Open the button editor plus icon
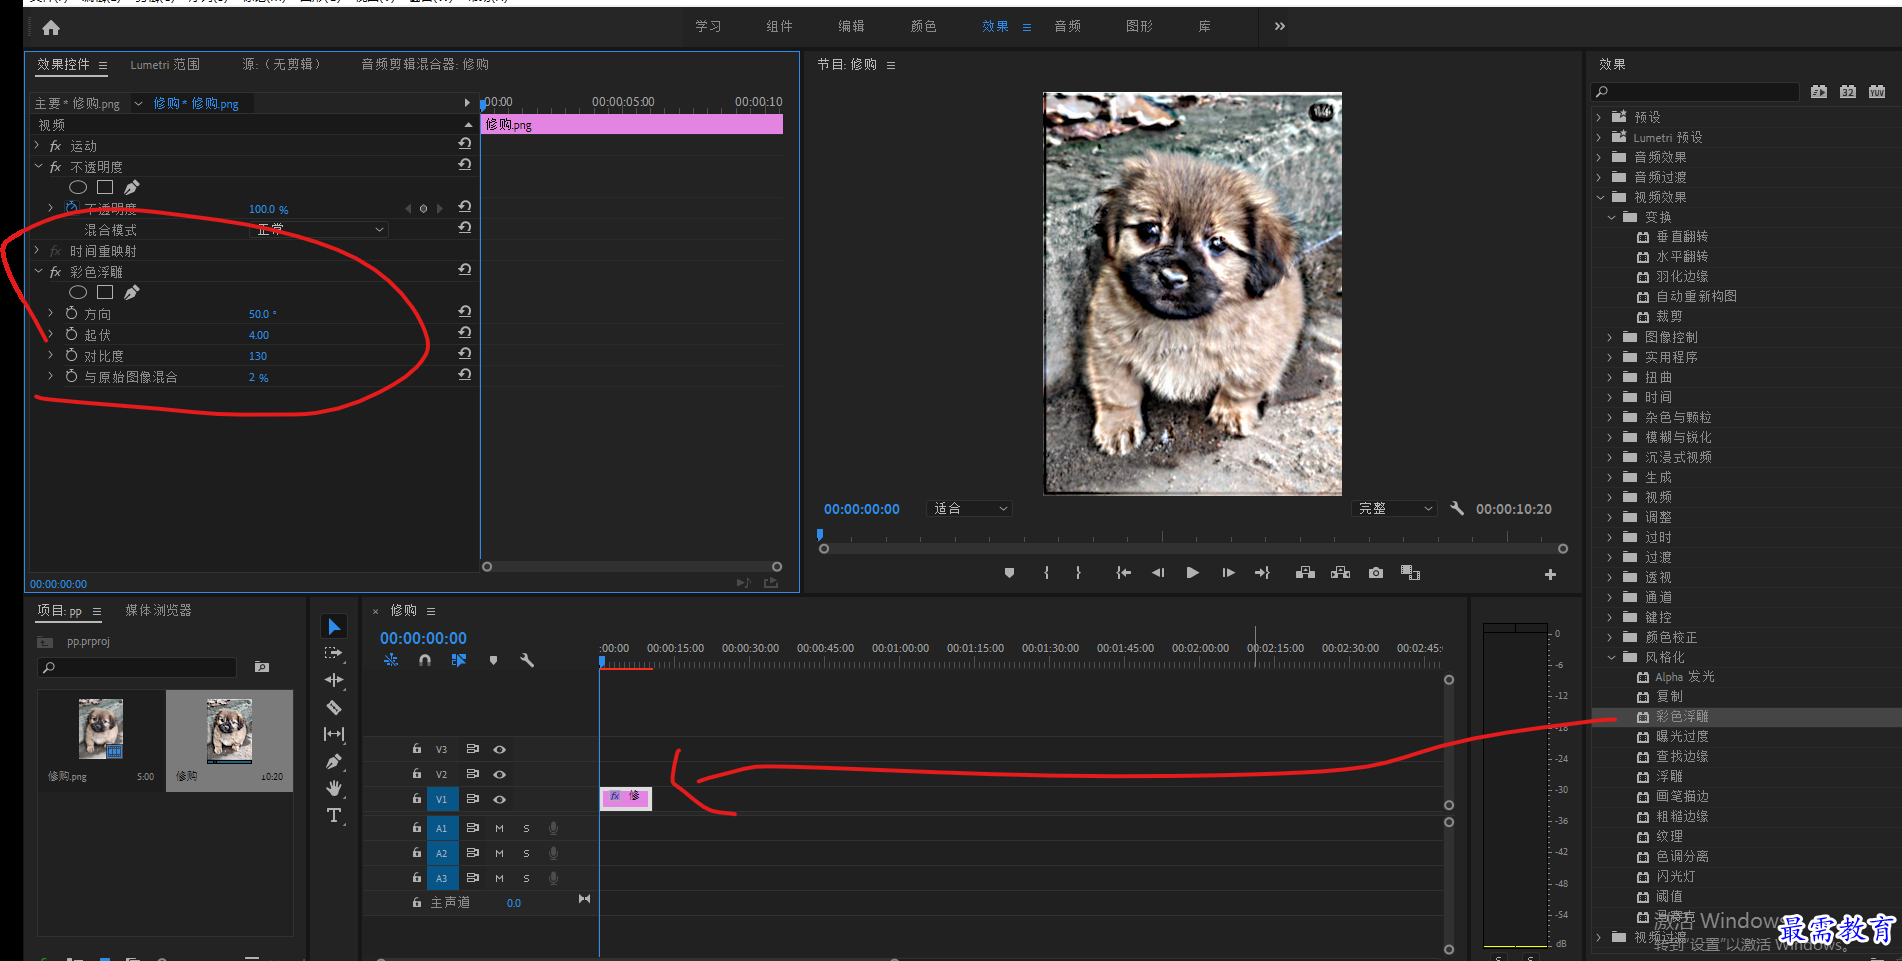Viewport: 1902px width, 961px height. (1550, 574)
